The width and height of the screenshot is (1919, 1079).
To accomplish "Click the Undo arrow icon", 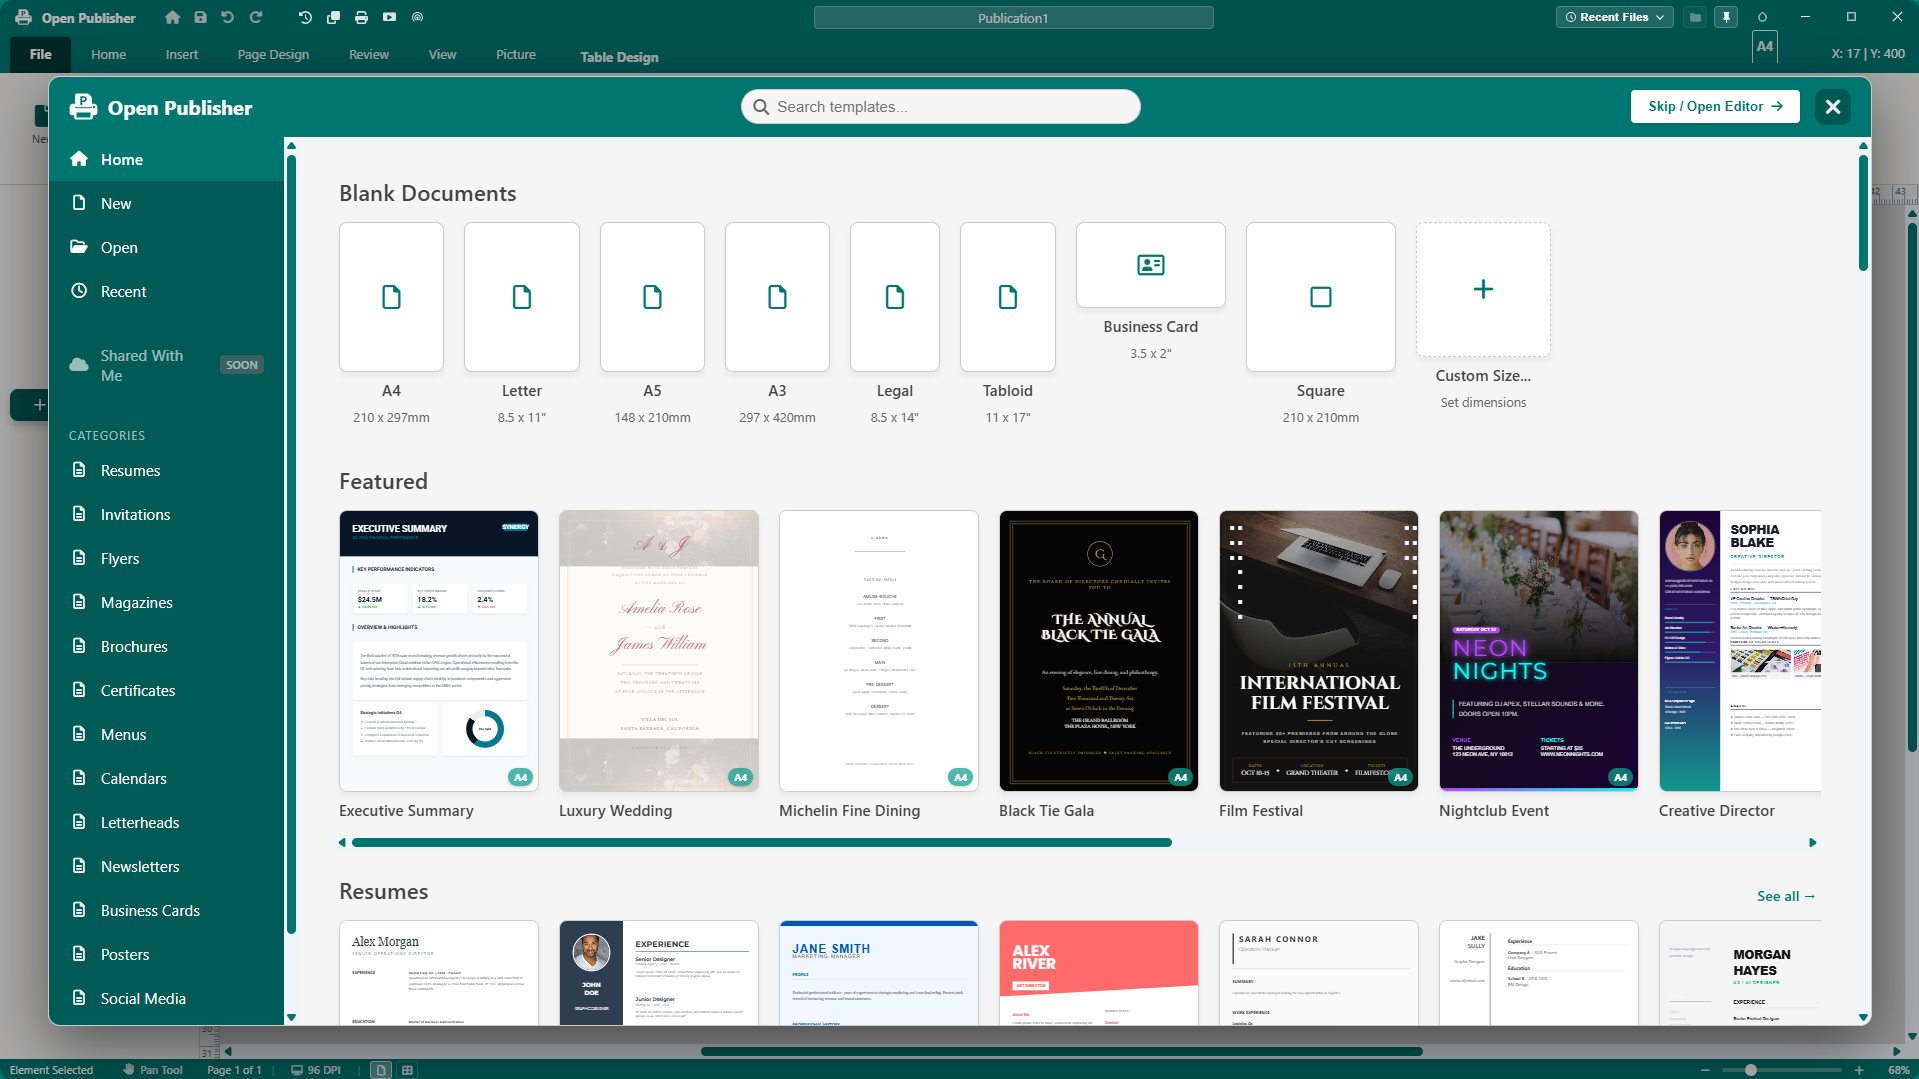I will [227, 17].
